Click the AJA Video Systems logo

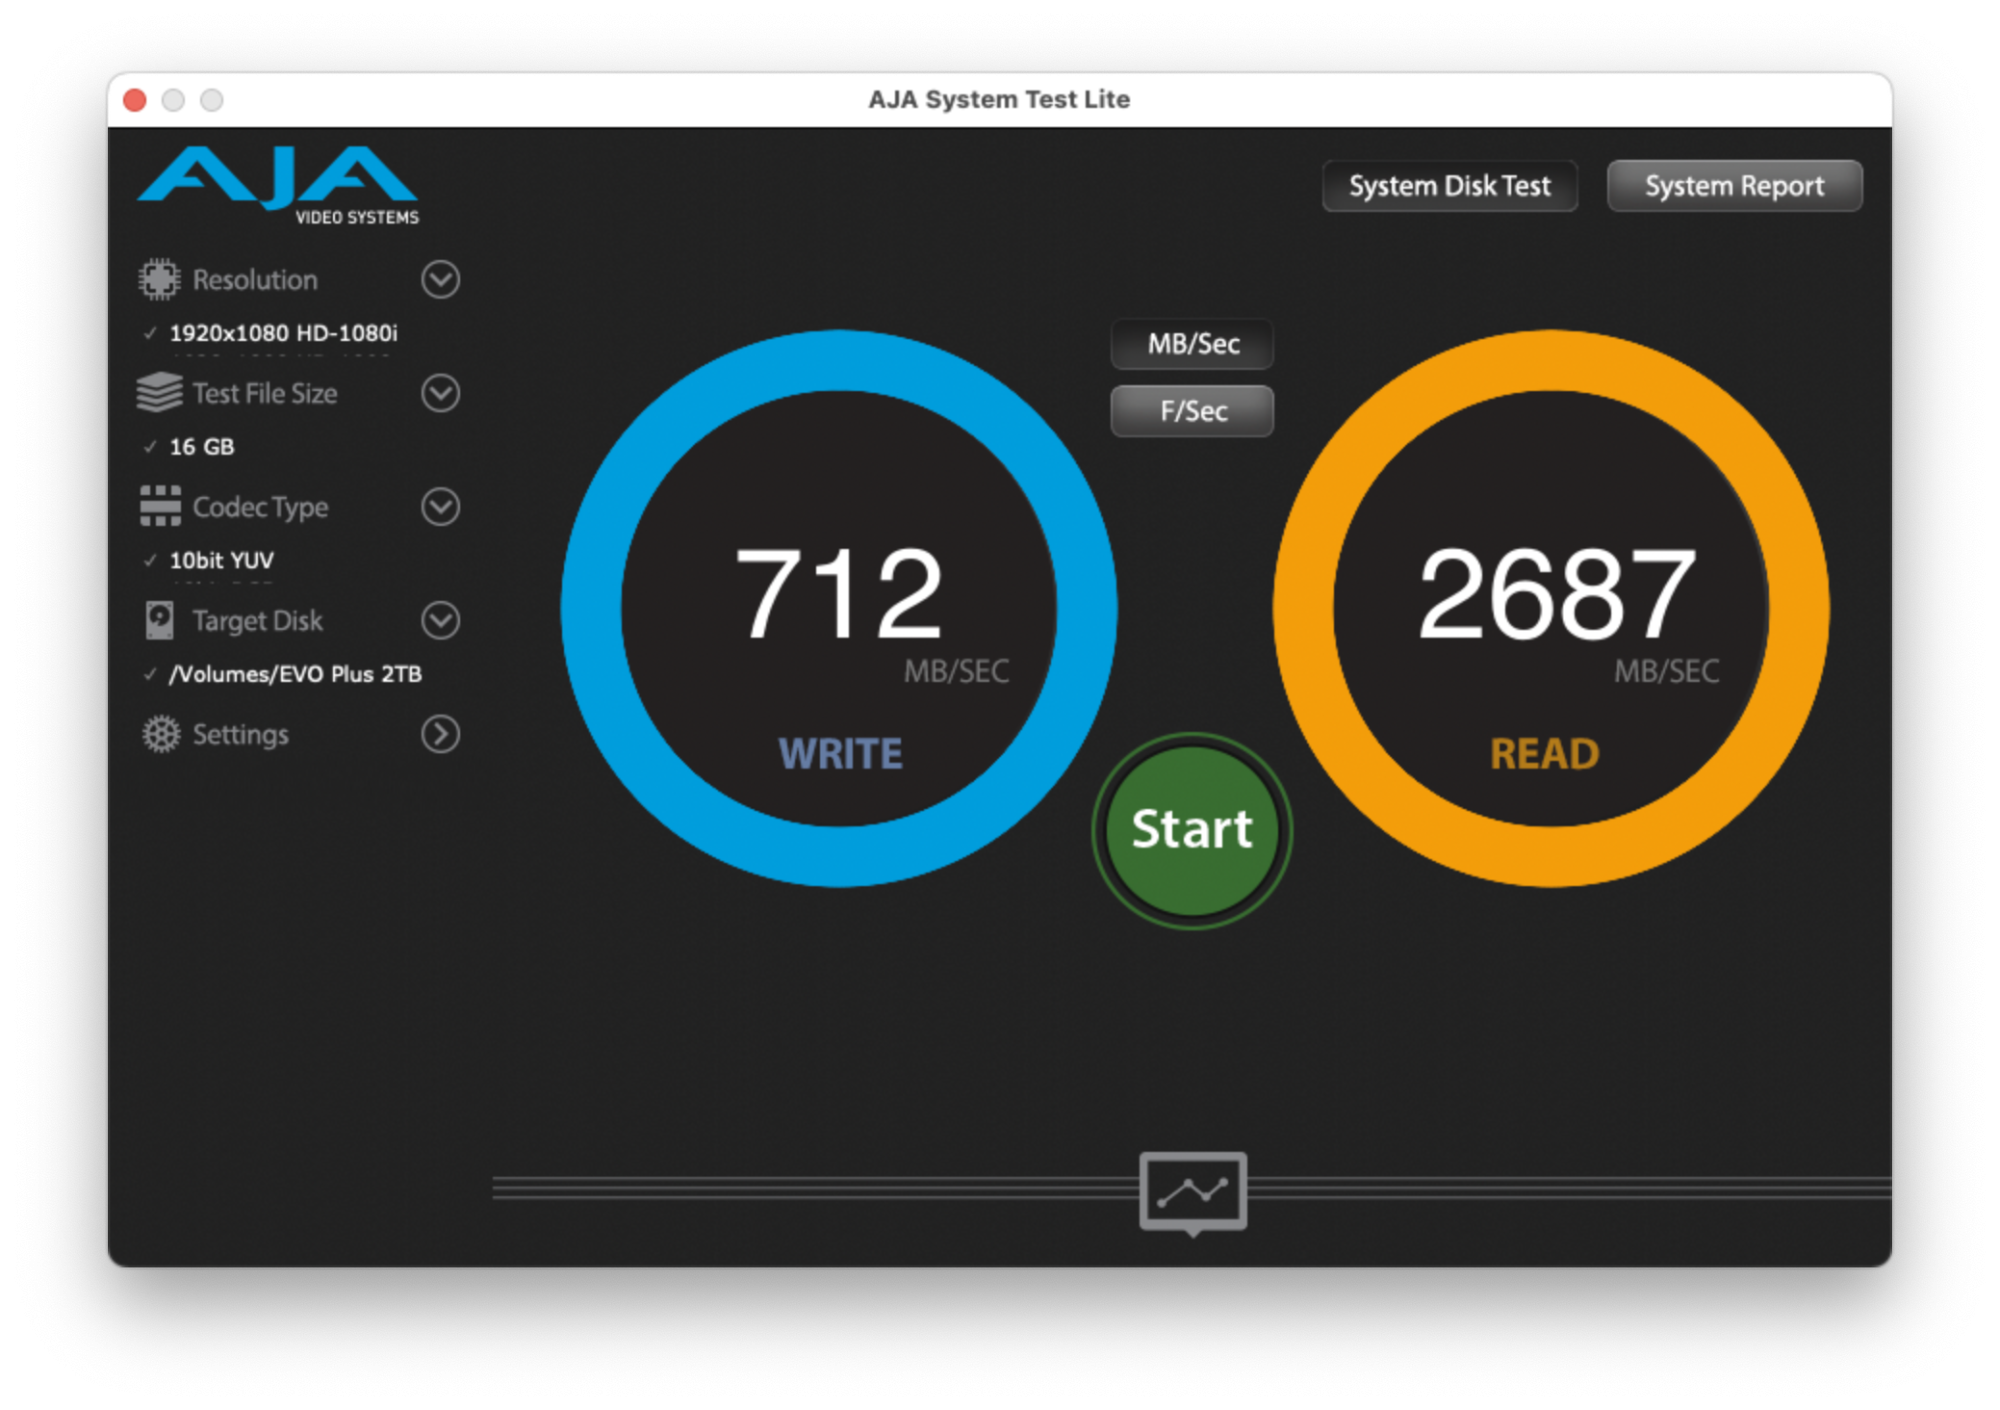coord(279,185)
